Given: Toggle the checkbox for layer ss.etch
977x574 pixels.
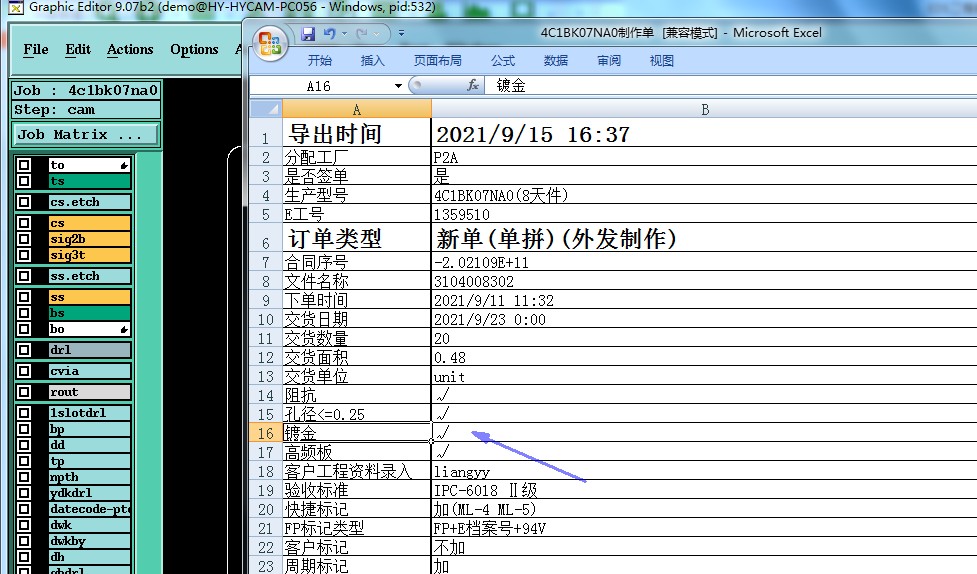Looking at the screenshot, I should click(x=24, y=276).
